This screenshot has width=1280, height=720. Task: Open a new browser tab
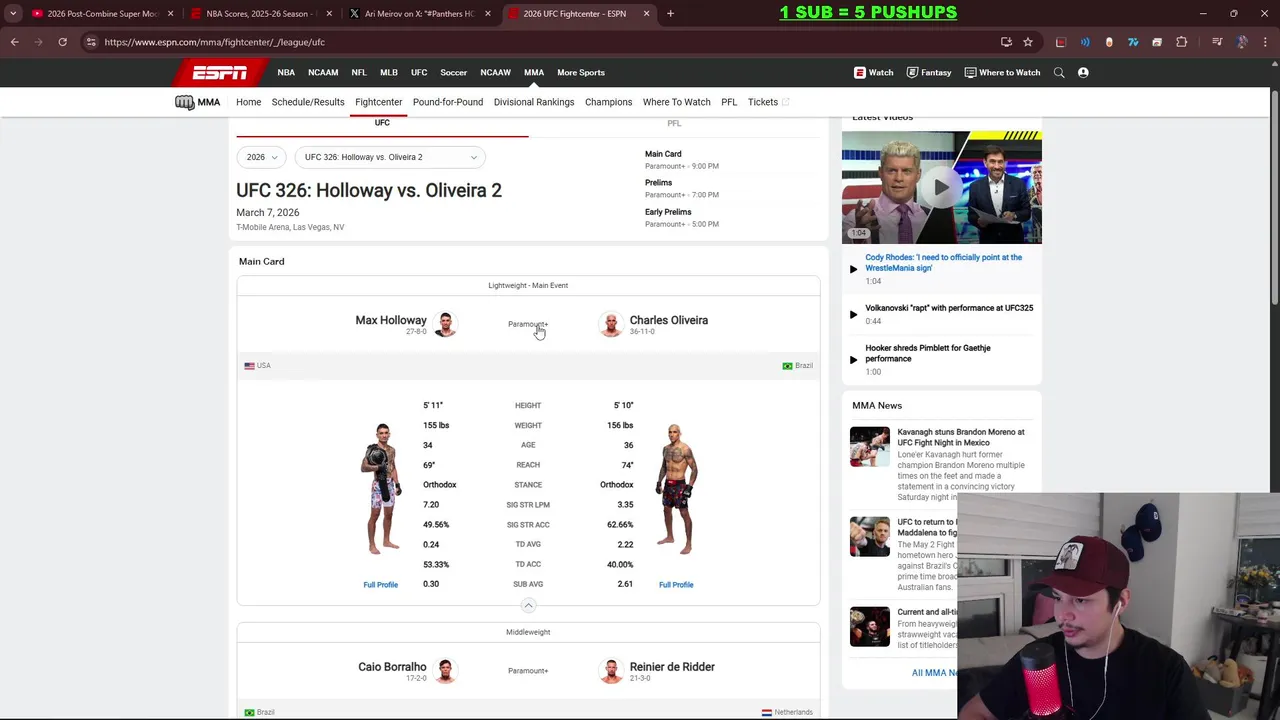click(670, 14)
